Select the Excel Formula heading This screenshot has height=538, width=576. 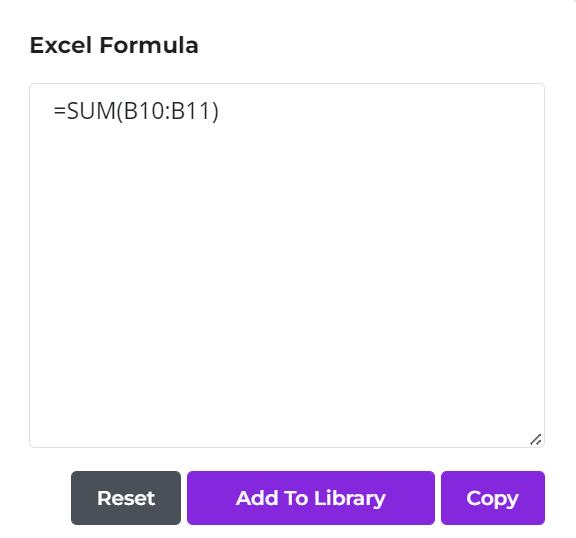pyautogui.click(x=114, y=45)
